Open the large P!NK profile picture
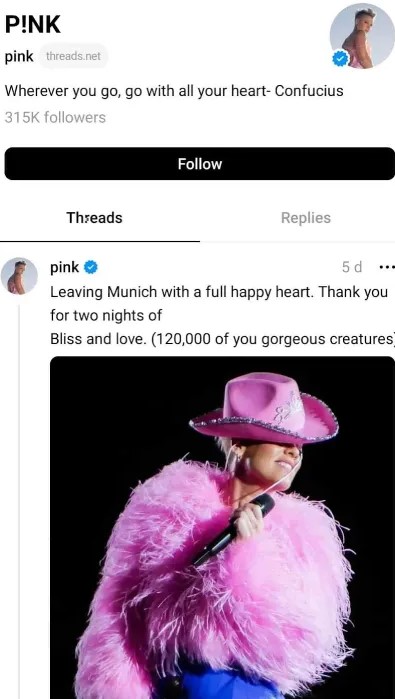This screenshot has height=699, width=395. click(362, 36)
